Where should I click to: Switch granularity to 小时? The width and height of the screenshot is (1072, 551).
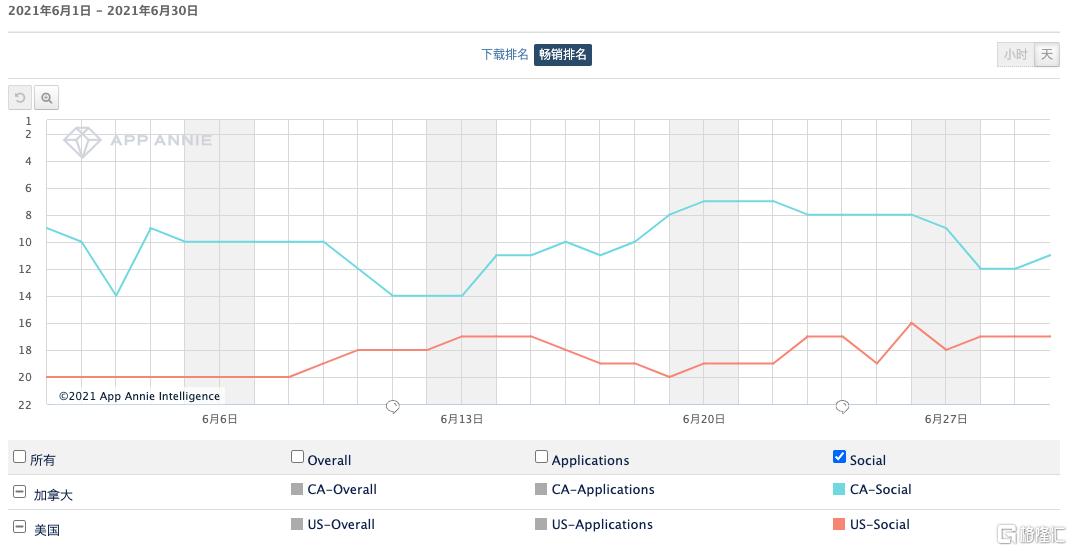[1015, 55]
